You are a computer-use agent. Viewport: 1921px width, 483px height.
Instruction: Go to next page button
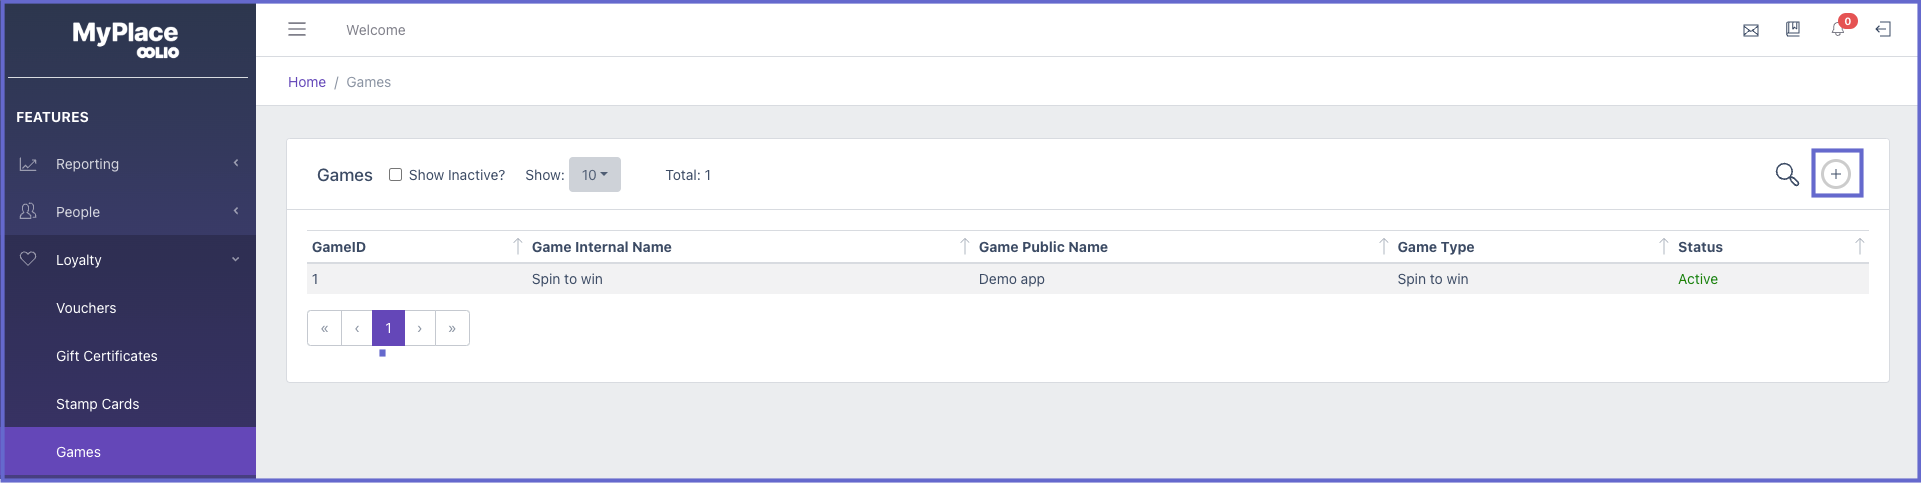420,328
